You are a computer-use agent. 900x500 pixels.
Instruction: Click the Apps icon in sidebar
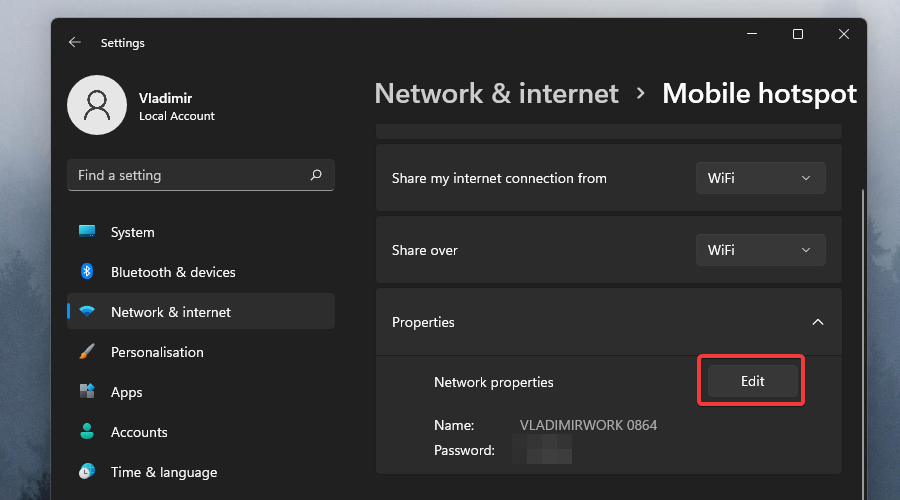pyautogui.click(x=87, y=392)
